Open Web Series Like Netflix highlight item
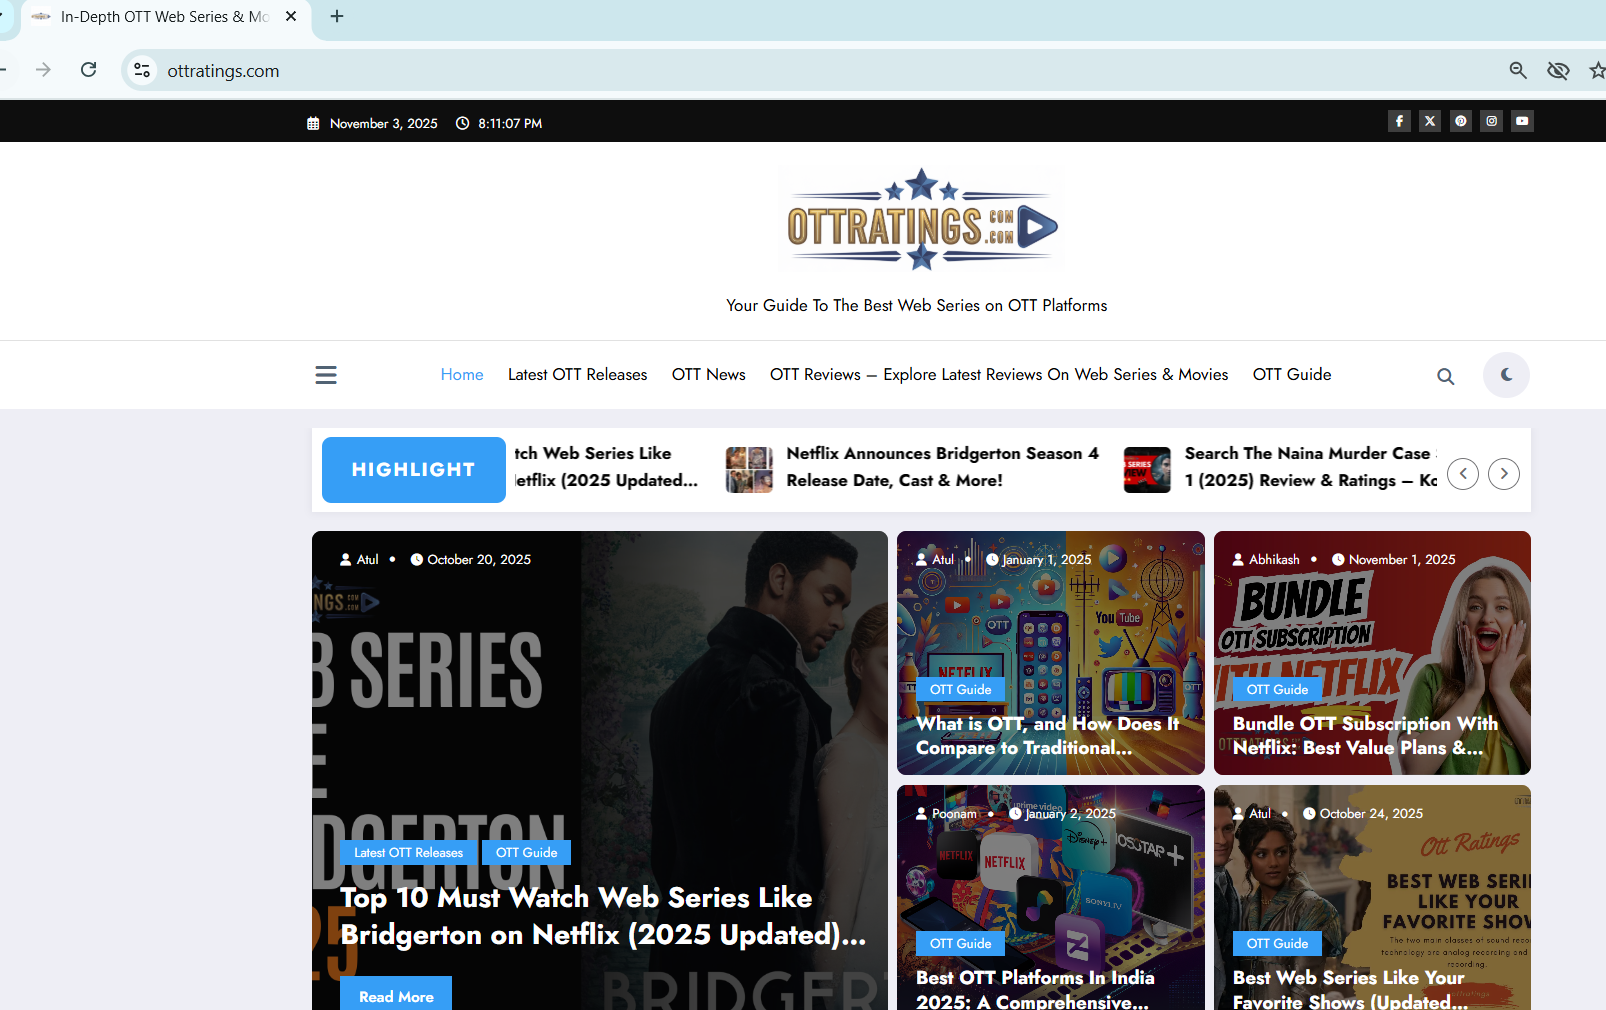This screenshot has width=1606, height=1010. click(606, 467)
